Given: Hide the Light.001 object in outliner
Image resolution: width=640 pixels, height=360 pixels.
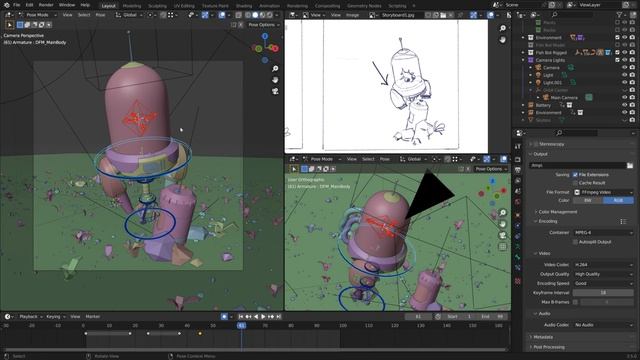Looking at the screenshot, I should tap(624, 82).
